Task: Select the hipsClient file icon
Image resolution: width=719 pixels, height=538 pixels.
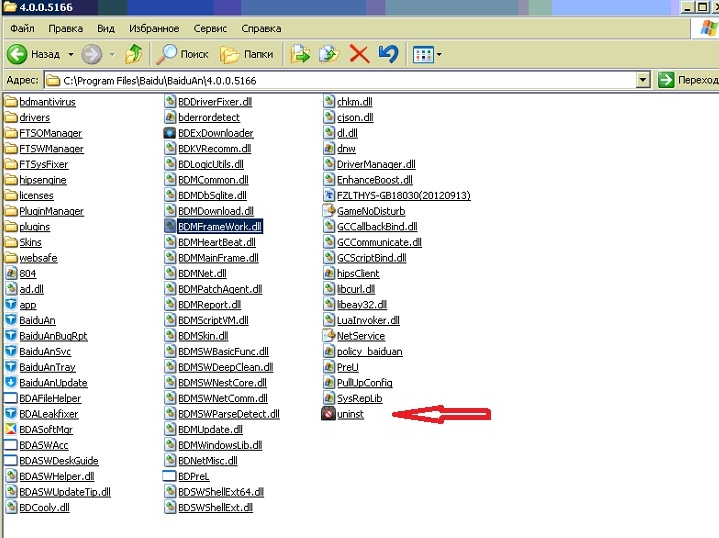Action: (x=329, y=273)
